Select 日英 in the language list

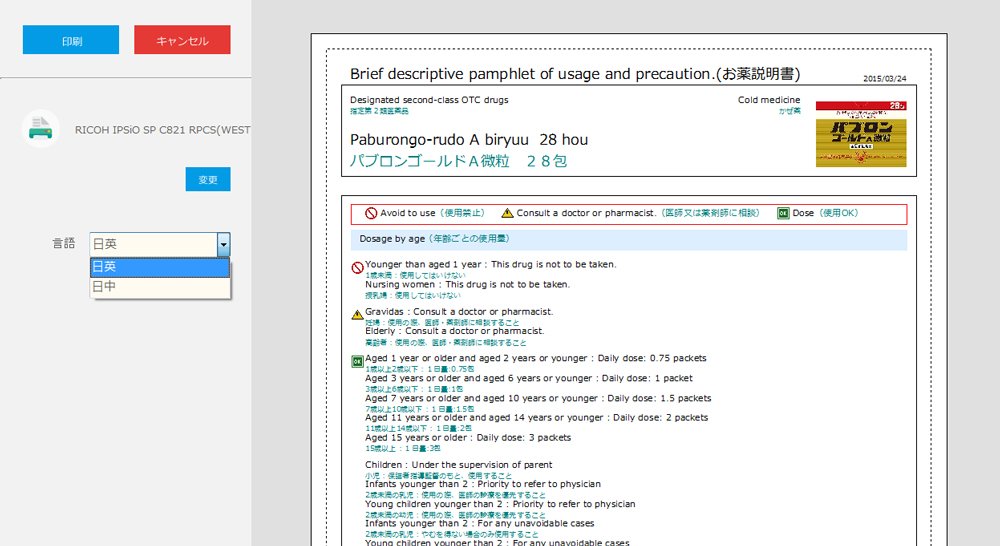point(159,267)
